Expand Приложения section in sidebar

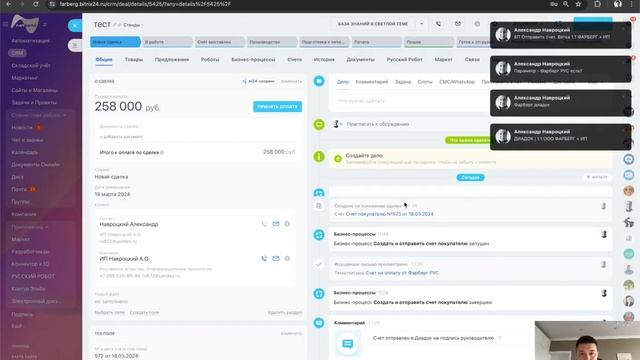pyautogui.click(x=29, y=227)
